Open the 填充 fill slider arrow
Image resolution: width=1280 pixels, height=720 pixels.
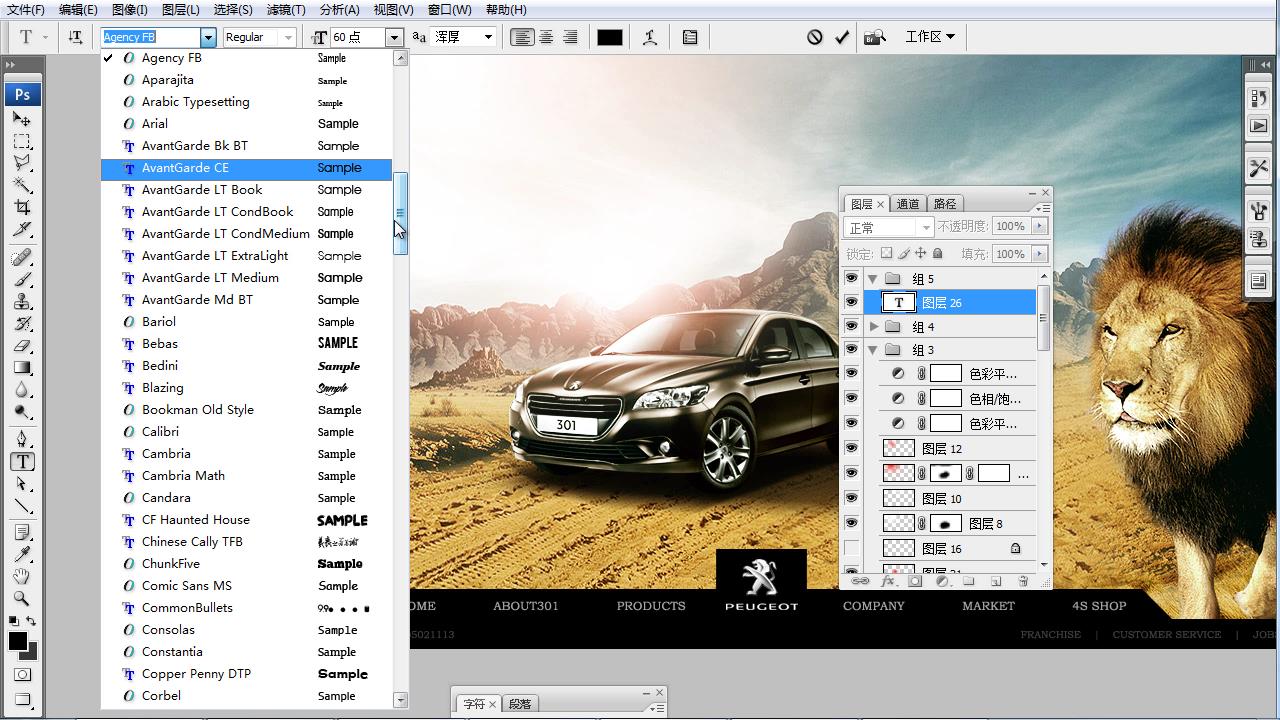coord(1040,254)
